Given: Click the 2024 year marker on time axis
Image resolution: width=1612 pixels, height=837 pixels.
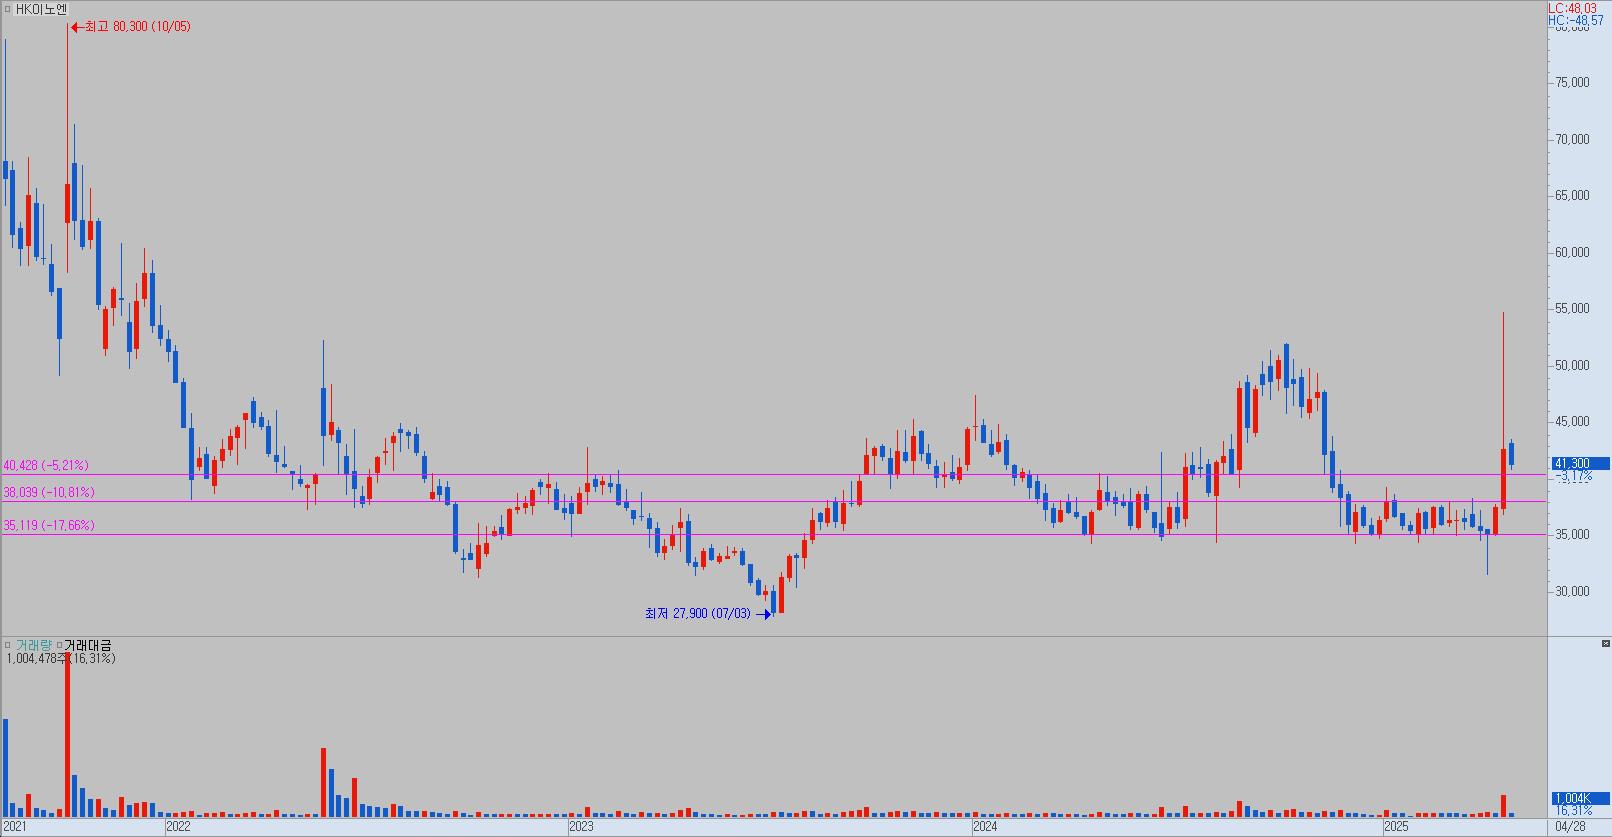Looking at the screenshot, I should coord(985,827).
